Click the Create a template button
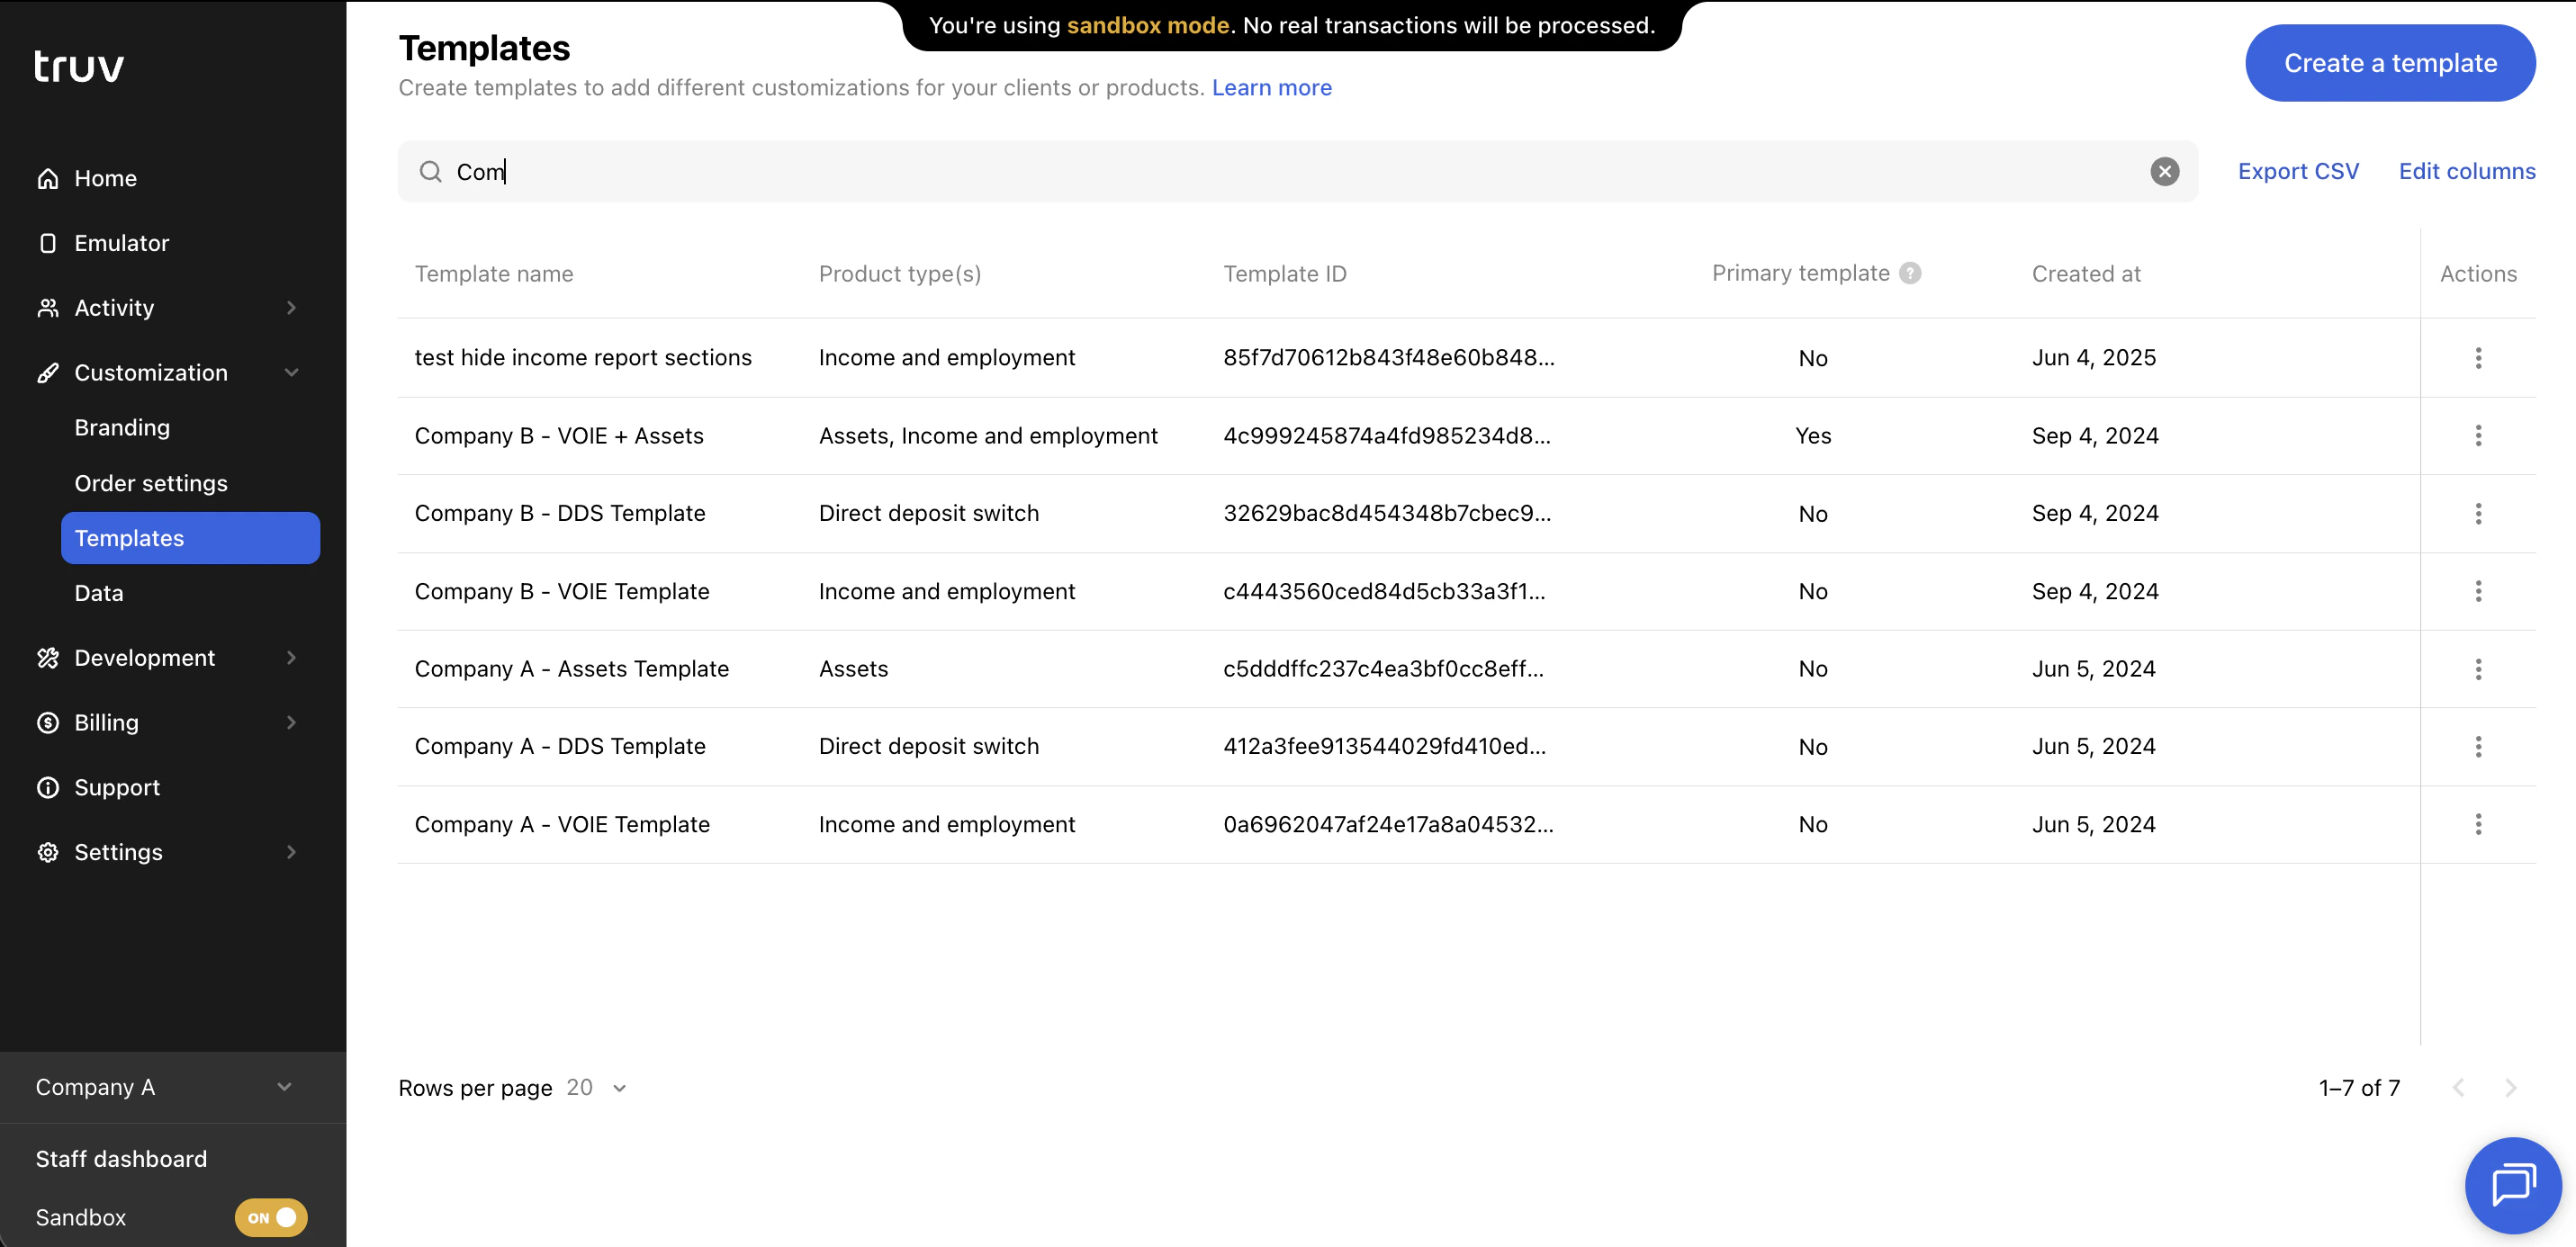Viewport: 2576px width, 1247px height. pos(2391,63)
